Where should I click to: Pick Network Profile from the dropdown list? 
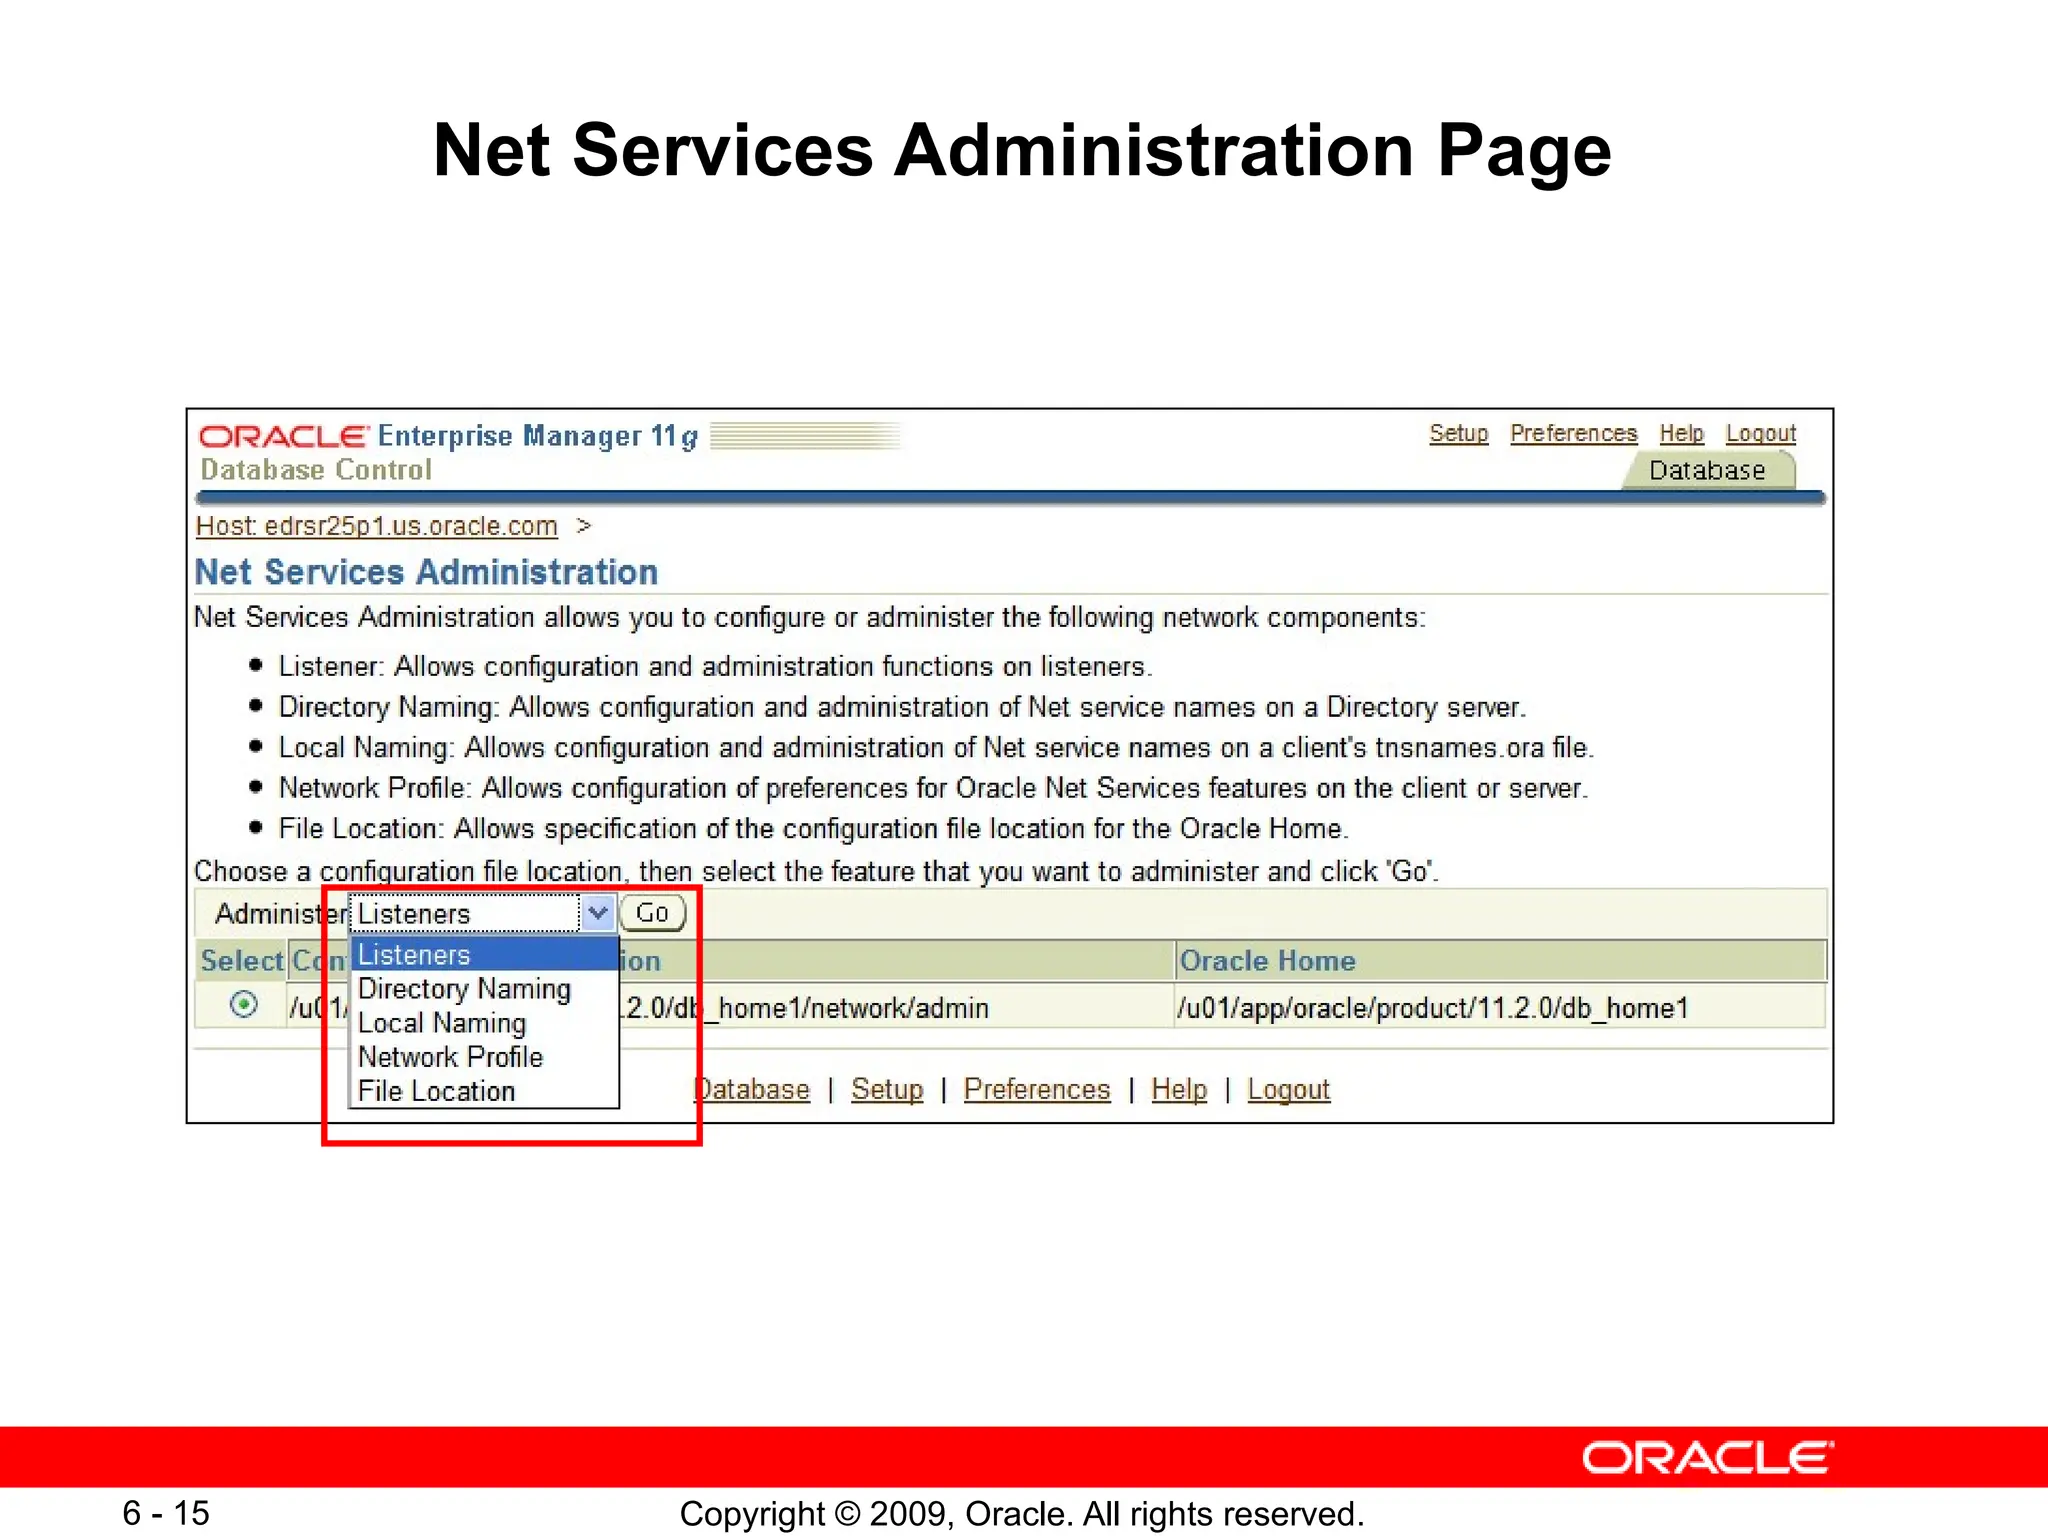pos(484,1057)
